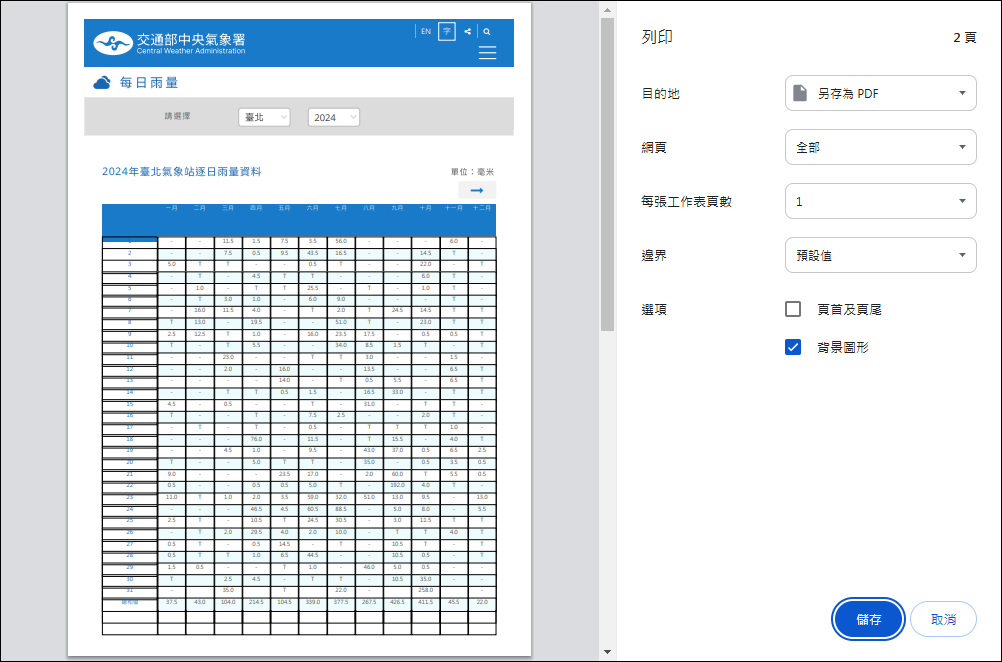Screen dimensions: 1002x662
Task: Open the share icon in the site header
Action: (x=466, y=31)
